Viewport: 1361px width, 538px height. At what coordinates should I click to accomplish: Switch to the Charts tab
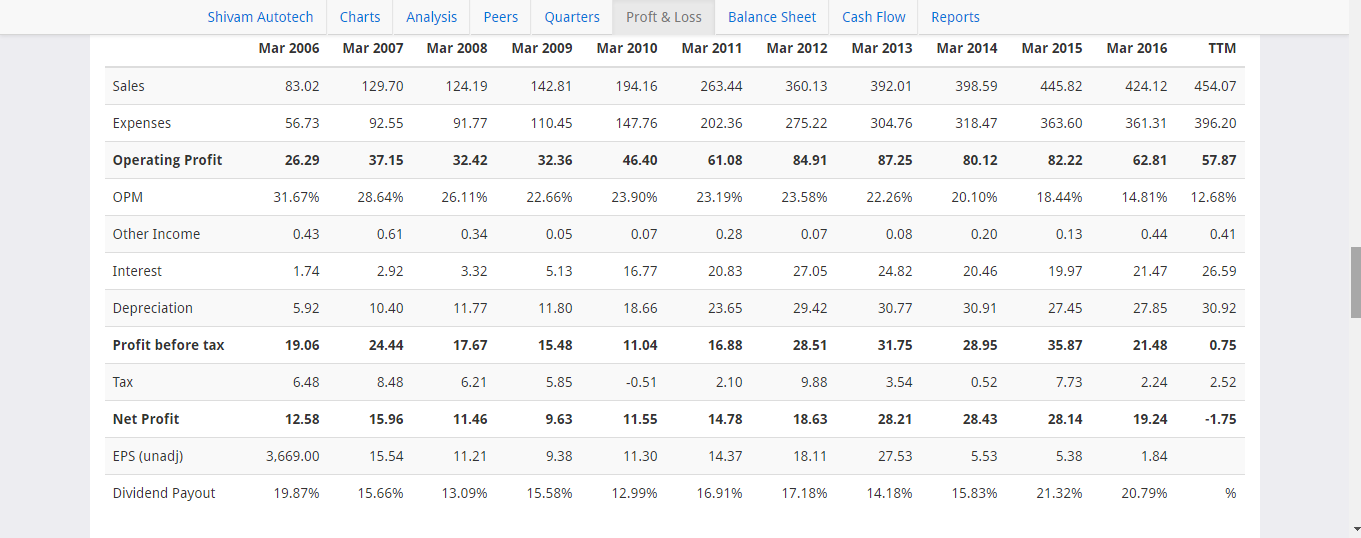pyautogui.click(x=360, y=17)
